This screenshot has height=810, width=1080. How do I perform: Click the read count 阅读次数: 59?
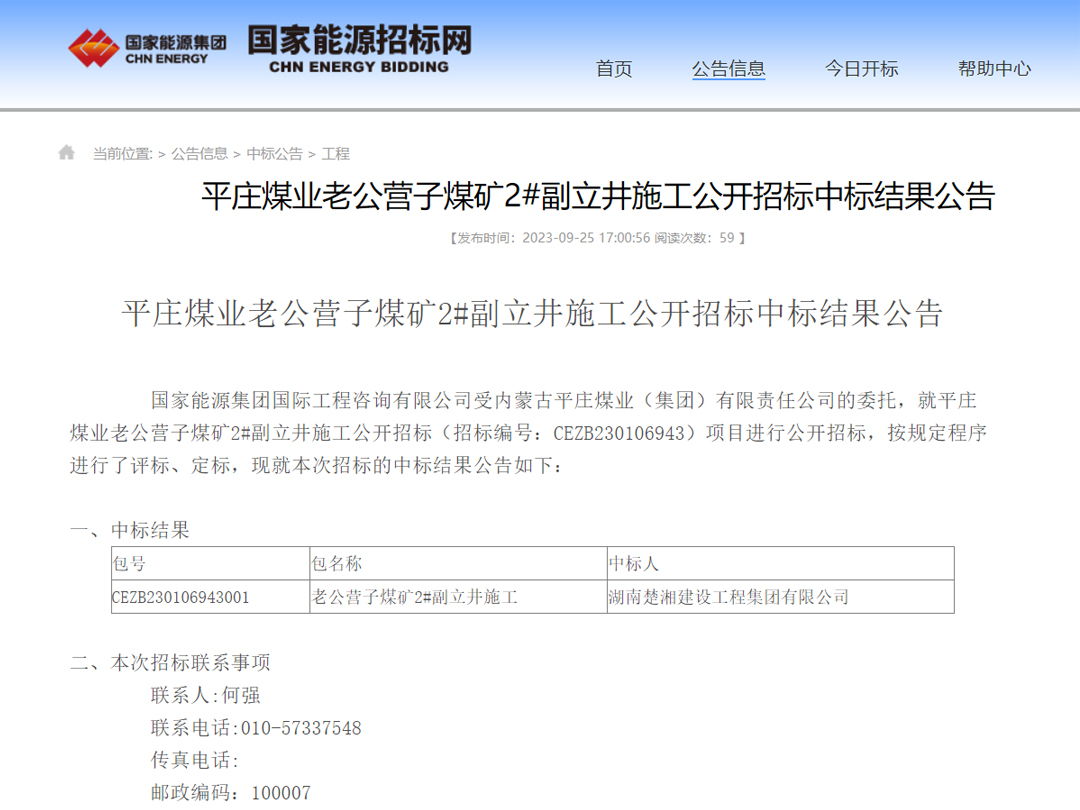(x=694, y=238)
